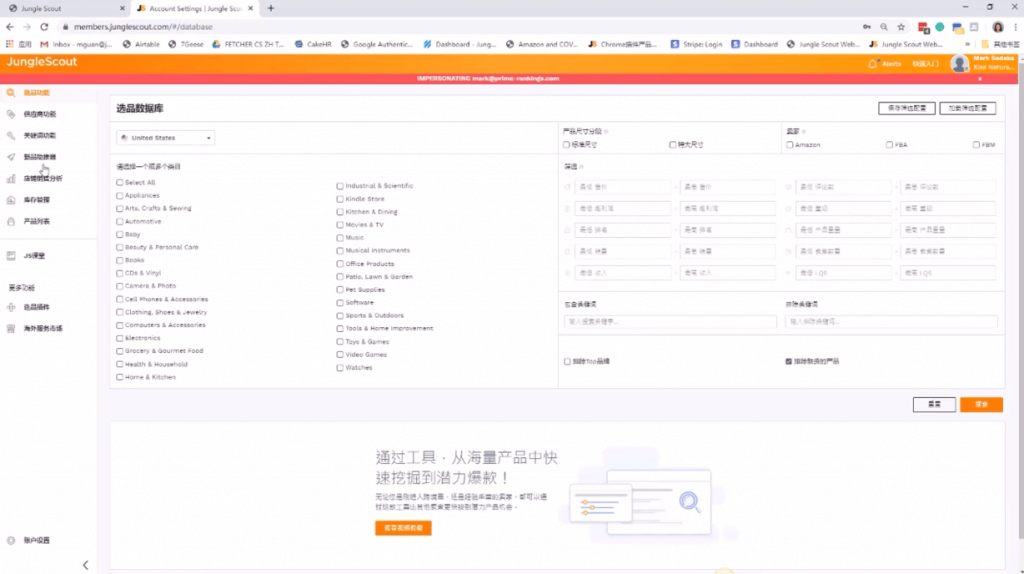The height and width of the screenshot is (574, 1024).
Task: Focus the include keywords input field
Action: coord(670,322)
